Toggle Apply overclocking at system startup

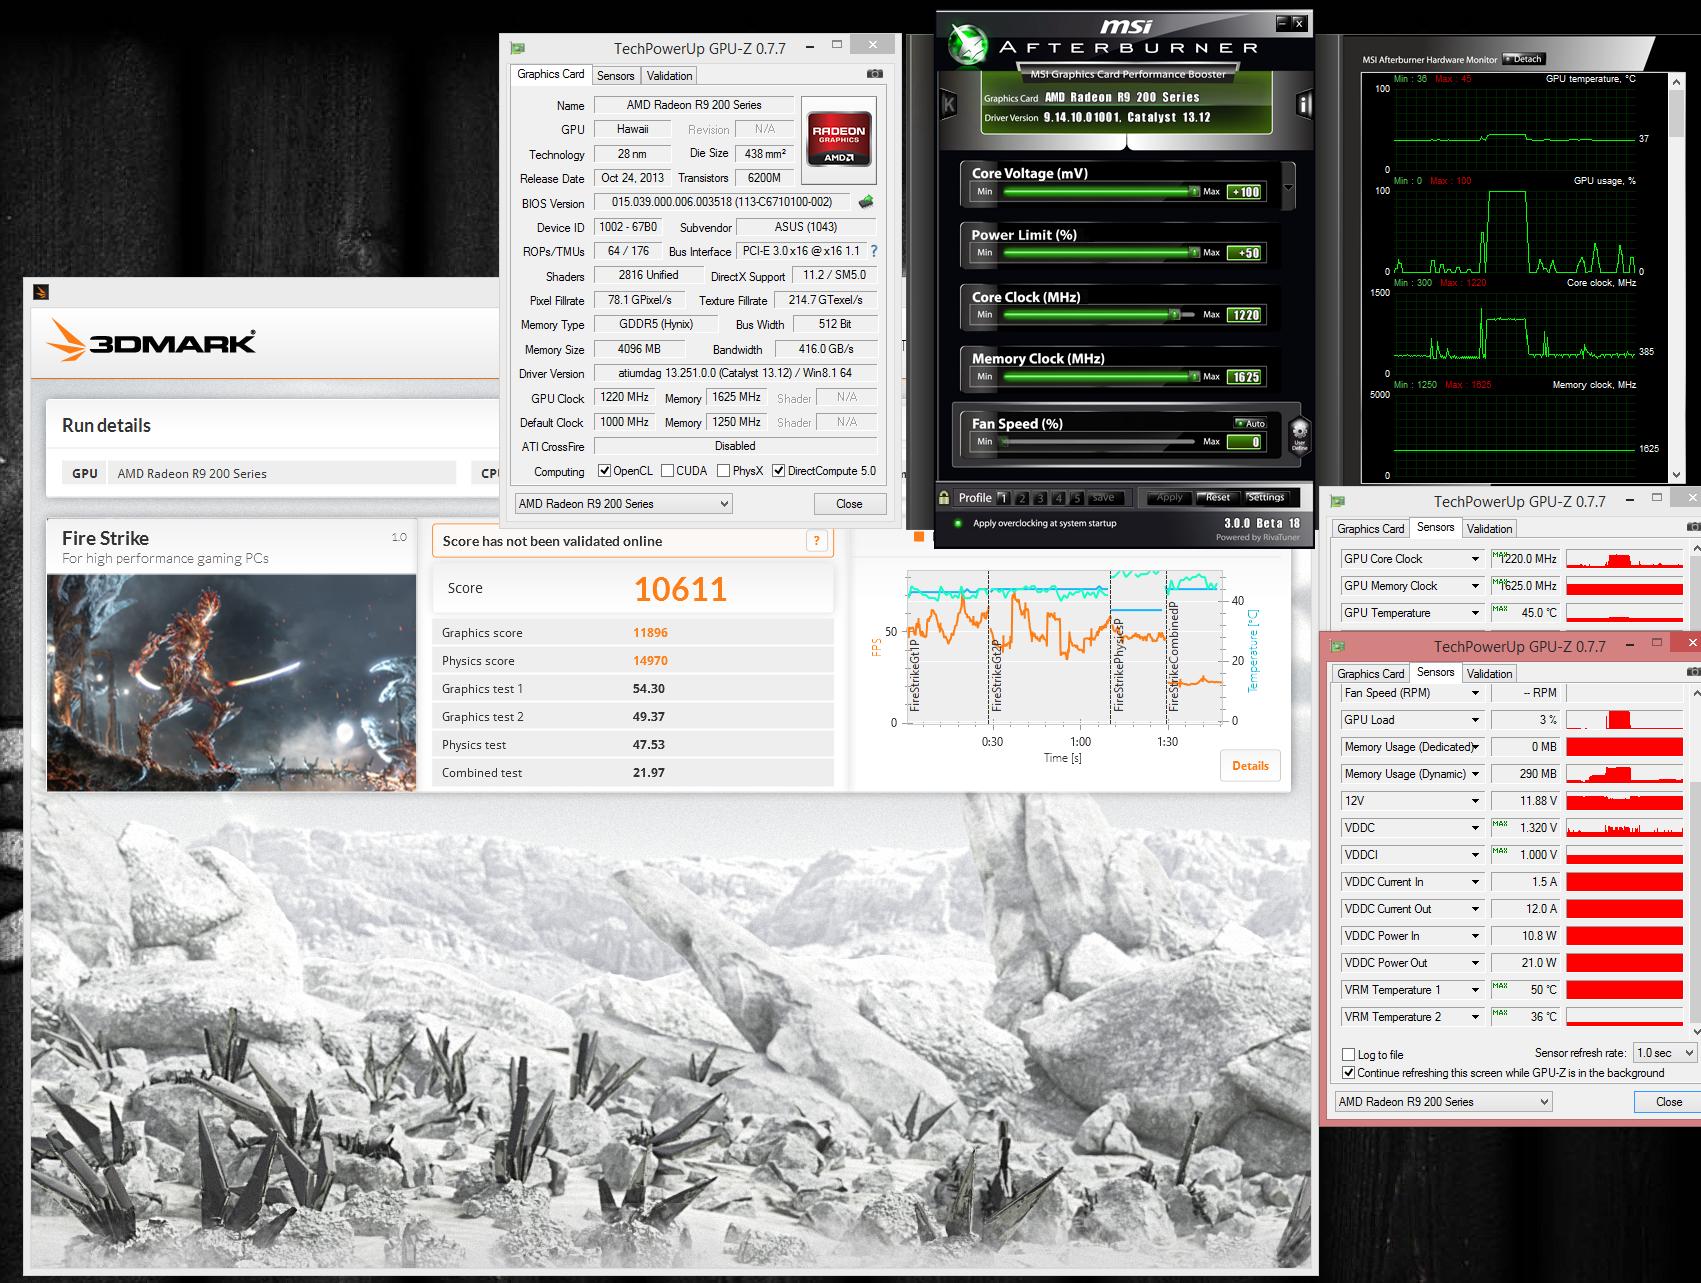click(x=956, y=523)
